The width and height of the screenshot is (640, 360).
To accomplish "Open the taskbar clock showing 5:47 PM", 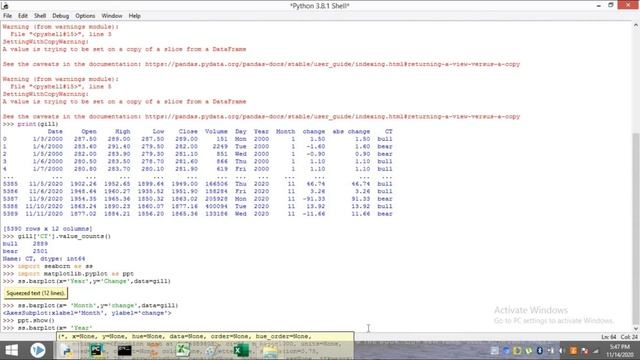I will pos(620,351).
